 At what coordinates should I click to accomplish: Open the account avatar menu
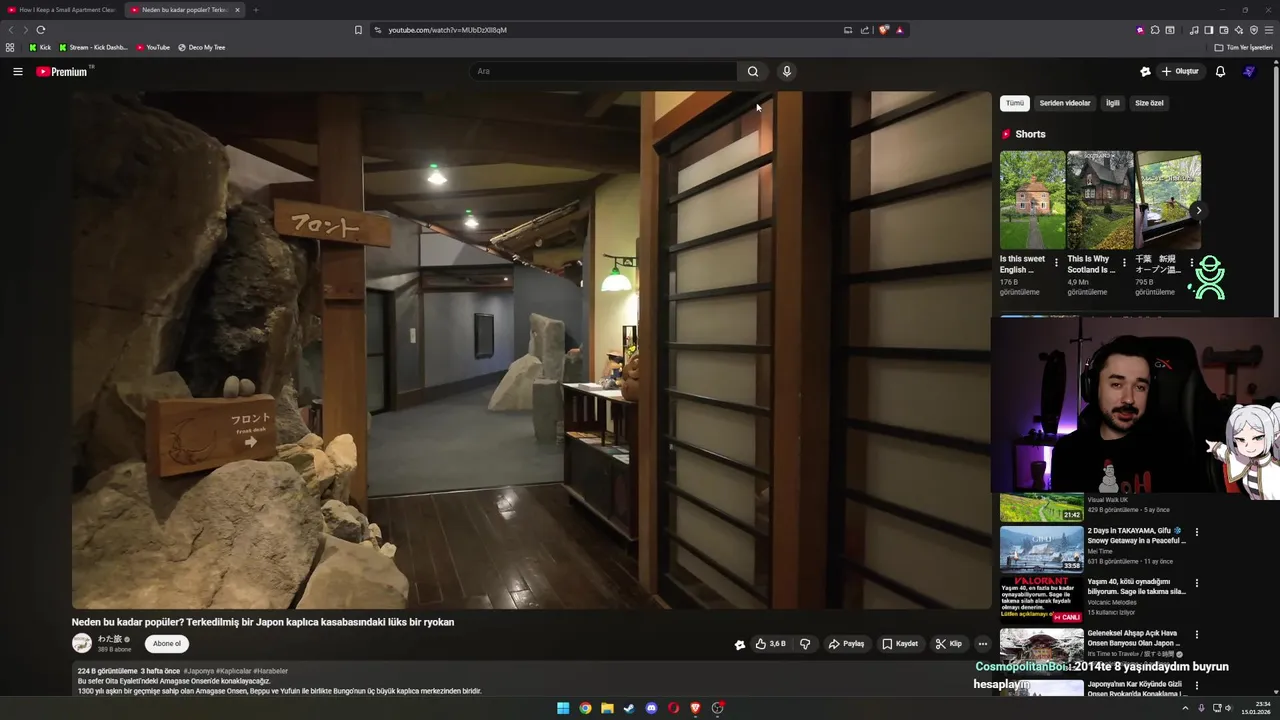click(1249, 71)
